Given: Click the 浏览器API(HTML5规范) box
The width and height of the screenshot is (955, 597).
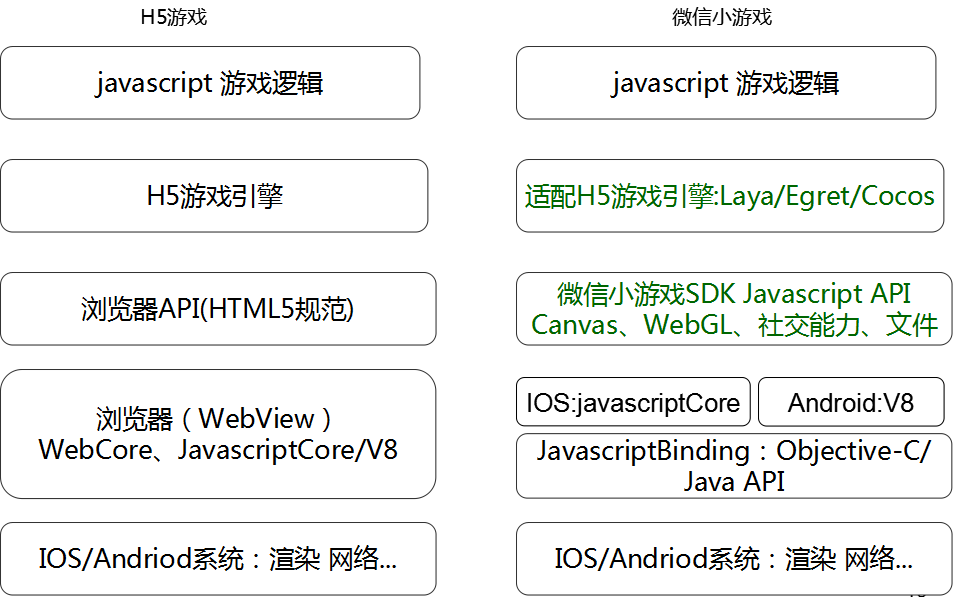Looking at the screenshot, I should (x=218, y=309).
